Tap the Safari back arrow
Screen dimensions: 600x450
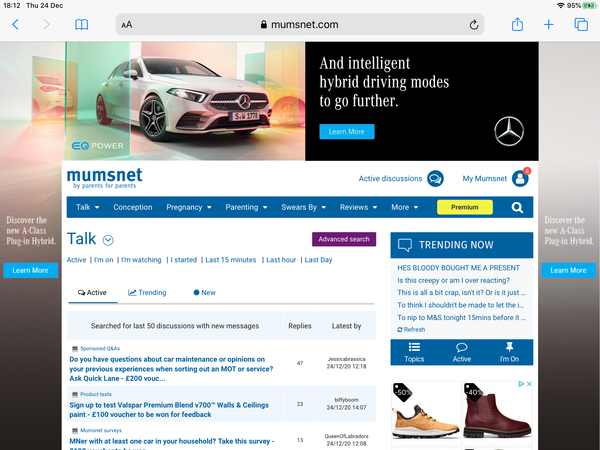15,25
